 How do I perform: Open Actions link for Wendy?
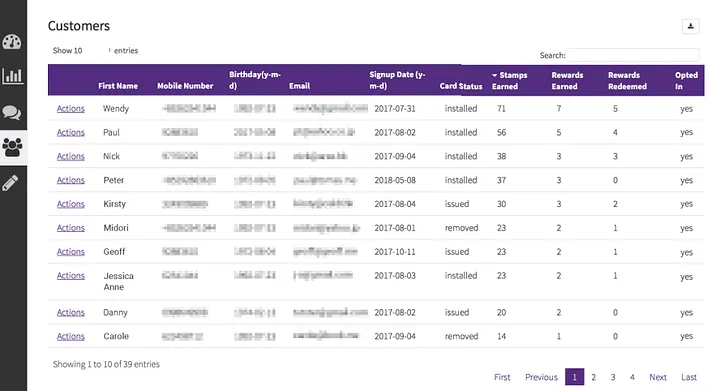tap(71, 109)
